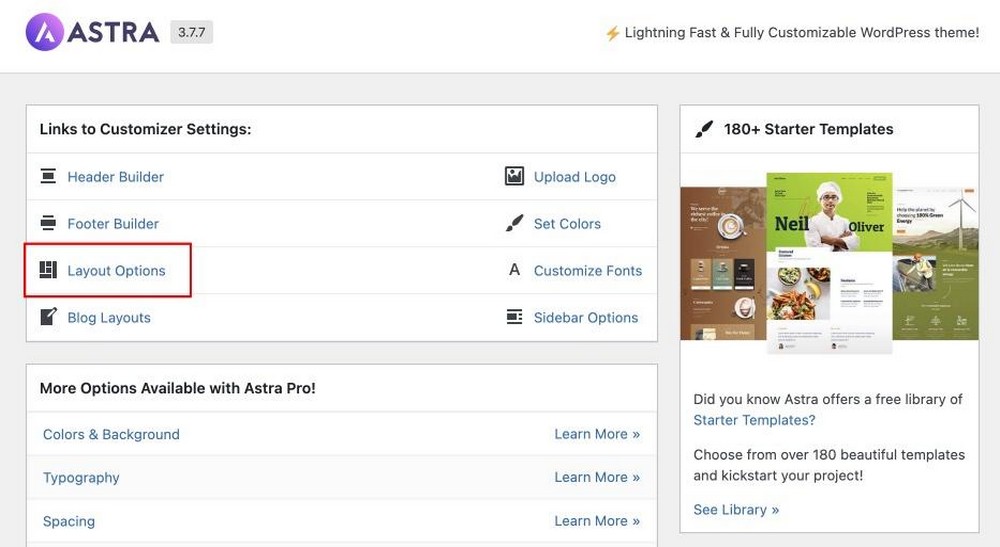Click the Lightning Fast tagline text

point(802,33)
